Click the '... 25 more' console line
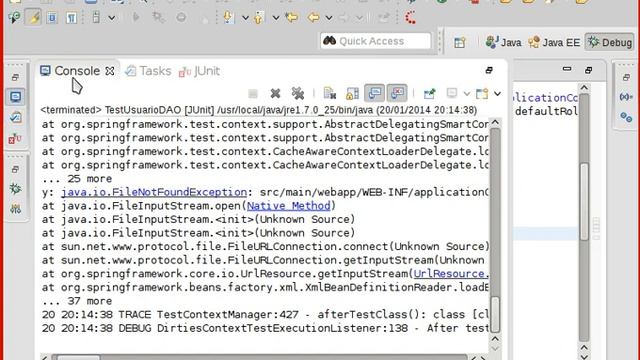Viewport: 640px width, 360px height. pos(77,179)
